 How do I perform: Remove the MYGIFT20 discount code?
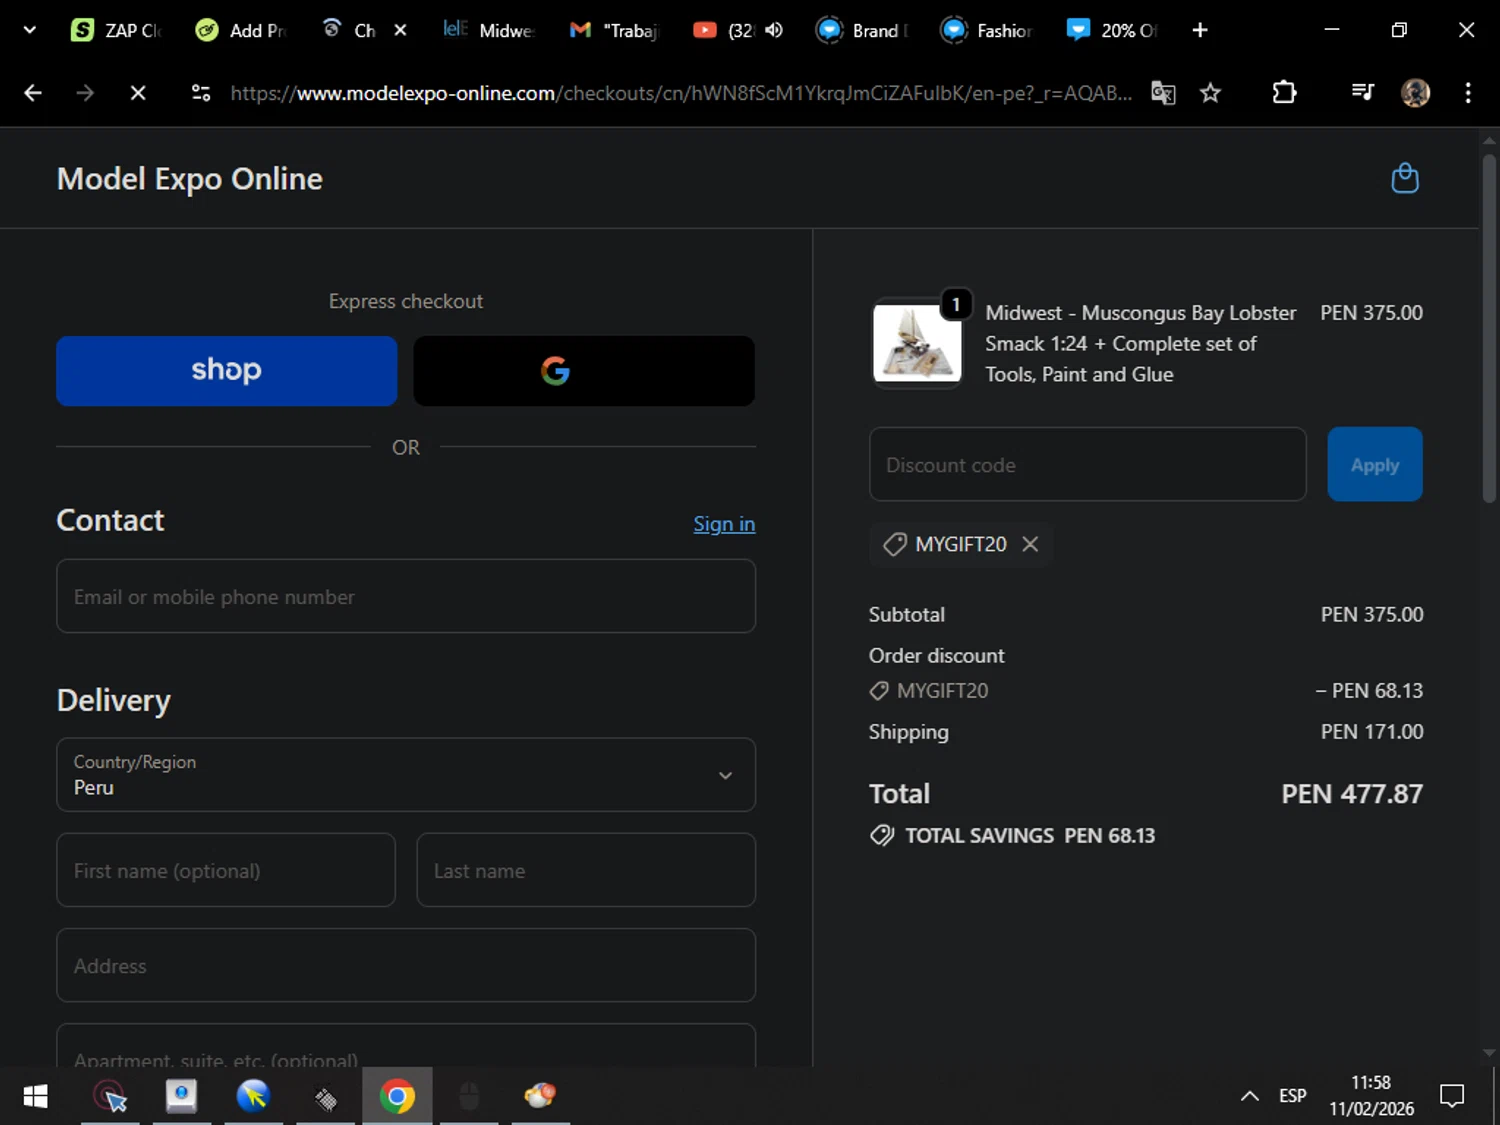click(1030, 544)
